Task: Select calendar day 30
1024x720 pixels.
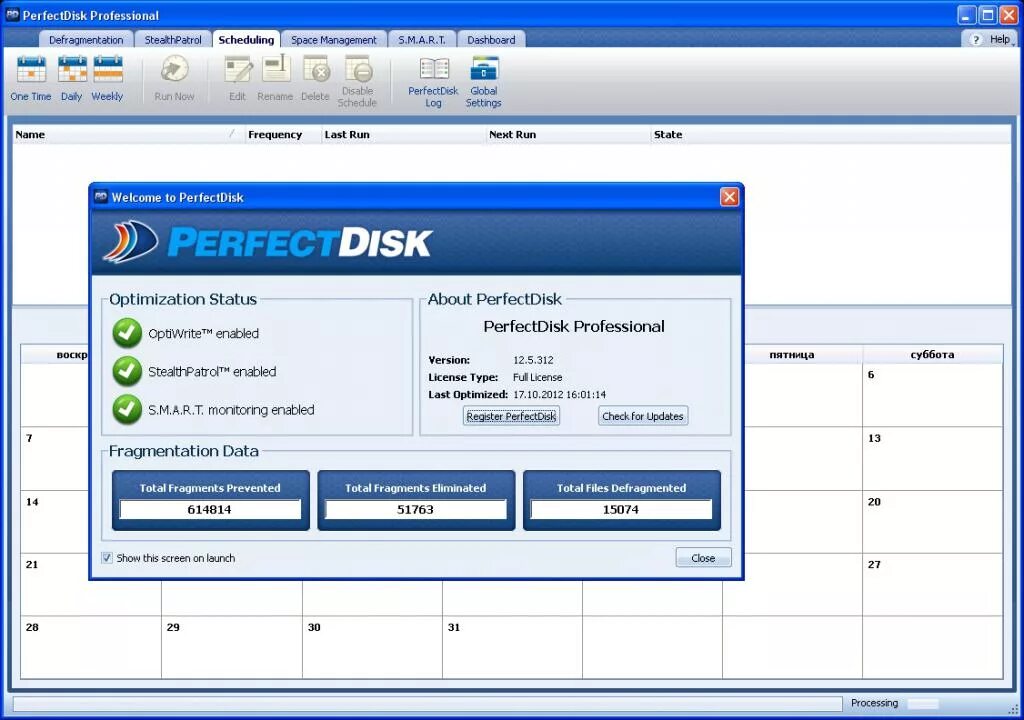Action: pos(372,647)
